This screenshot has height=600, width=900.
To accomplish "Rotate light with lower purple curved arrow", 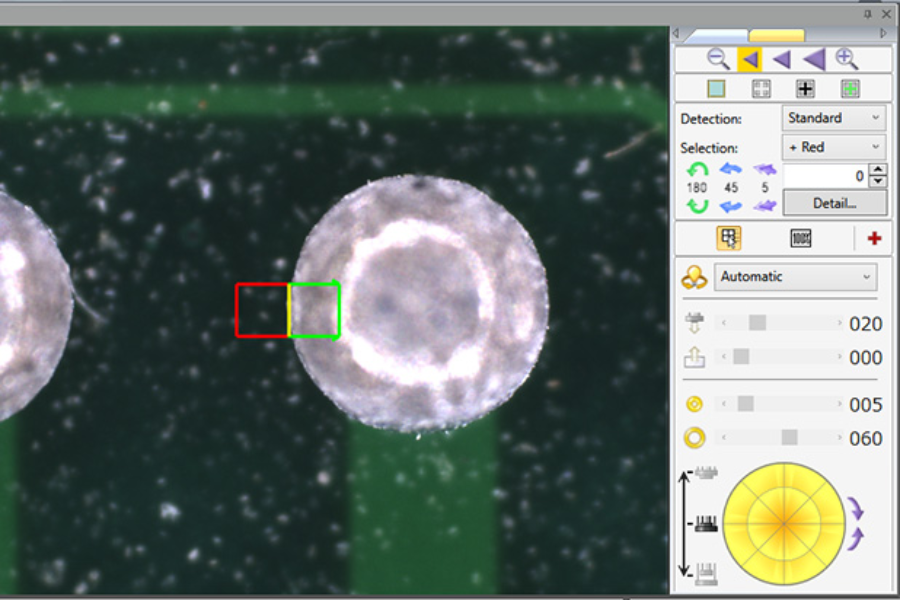I will [x=855, y=540].
